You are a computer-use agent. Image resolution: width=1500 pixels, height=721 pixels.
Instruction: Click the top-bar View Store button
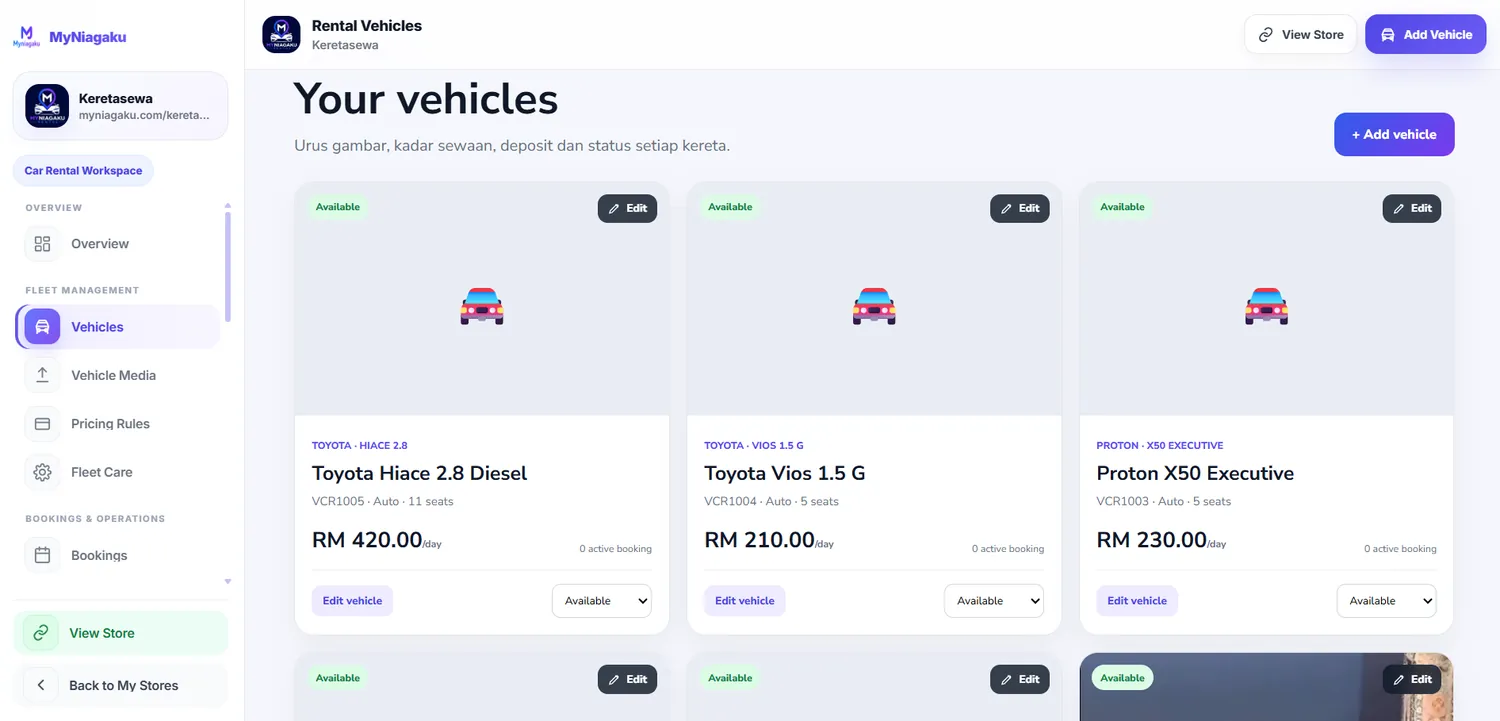pos(1301,34)
